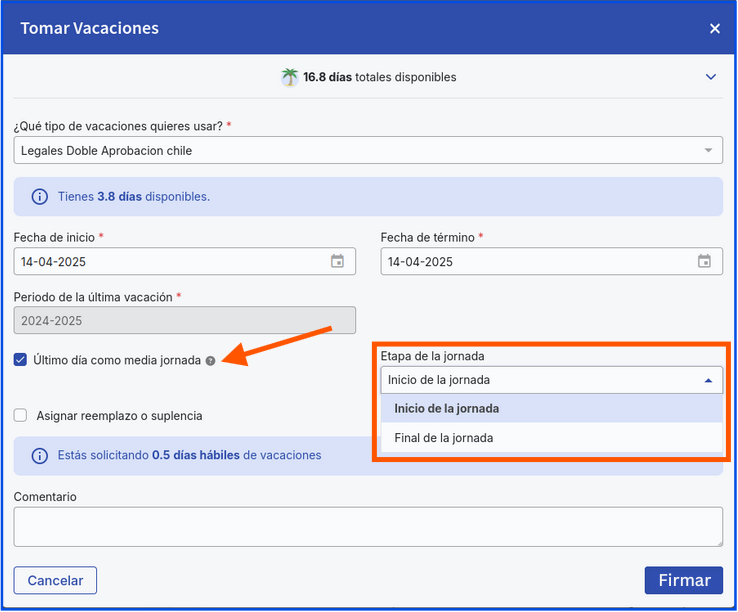Click the Firmar button
The height and width of the screenshot is (612, 738).
684,580
